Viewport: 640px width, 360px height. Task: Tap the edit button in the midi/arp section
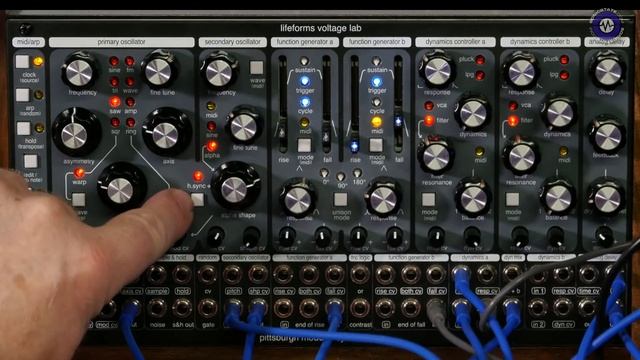(x=31, y=161)
